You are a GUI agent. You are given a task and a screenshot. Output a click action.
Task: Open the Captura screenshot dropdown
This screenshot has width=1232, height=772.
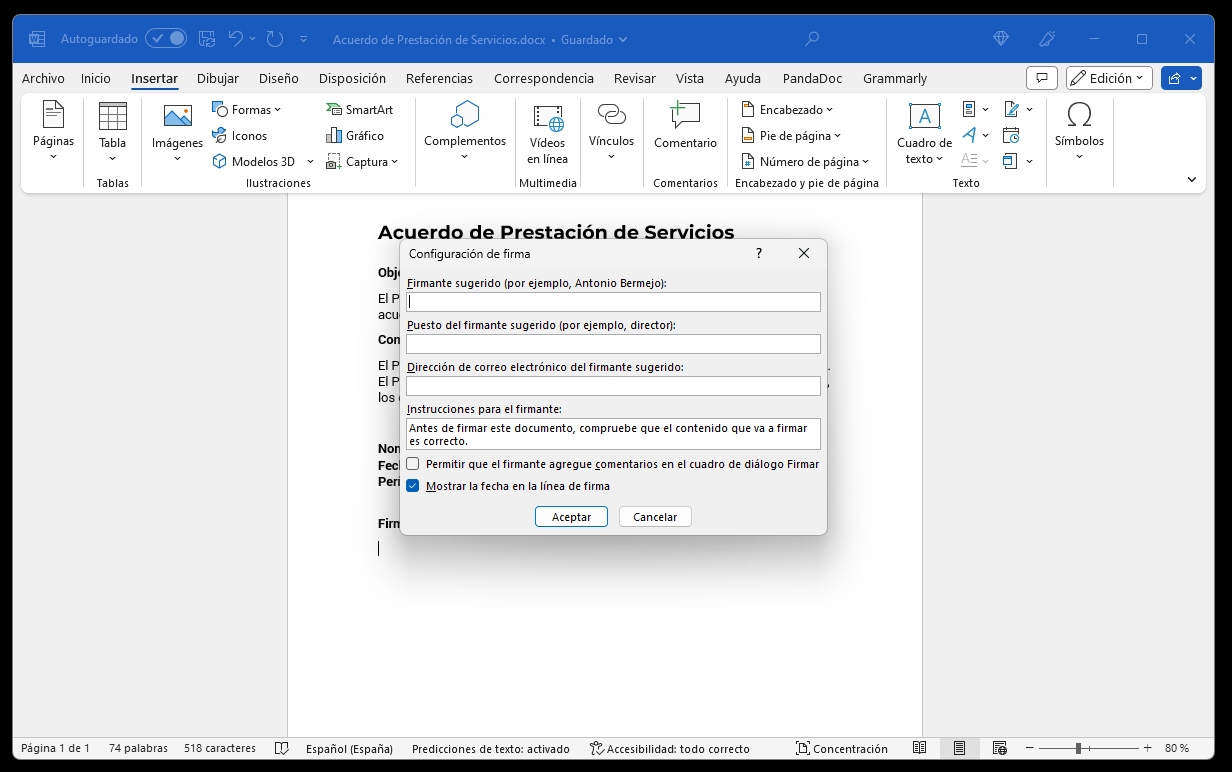(362, 162)
